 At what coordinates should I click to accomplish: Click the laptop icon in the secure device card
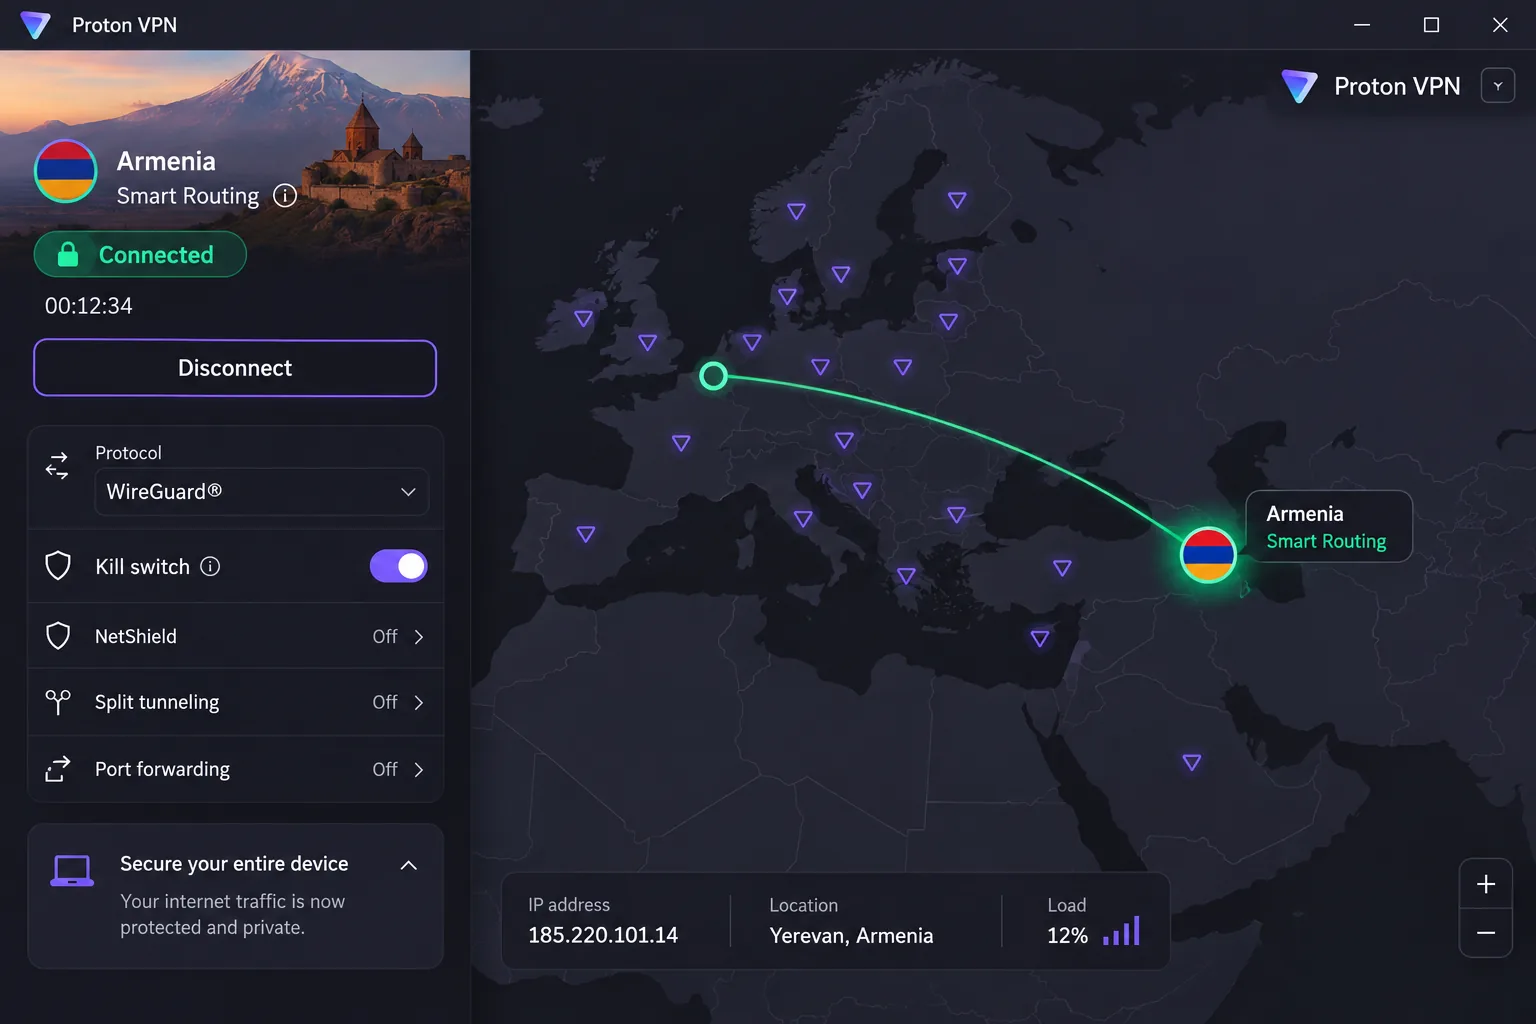click(x=72, y=871)
